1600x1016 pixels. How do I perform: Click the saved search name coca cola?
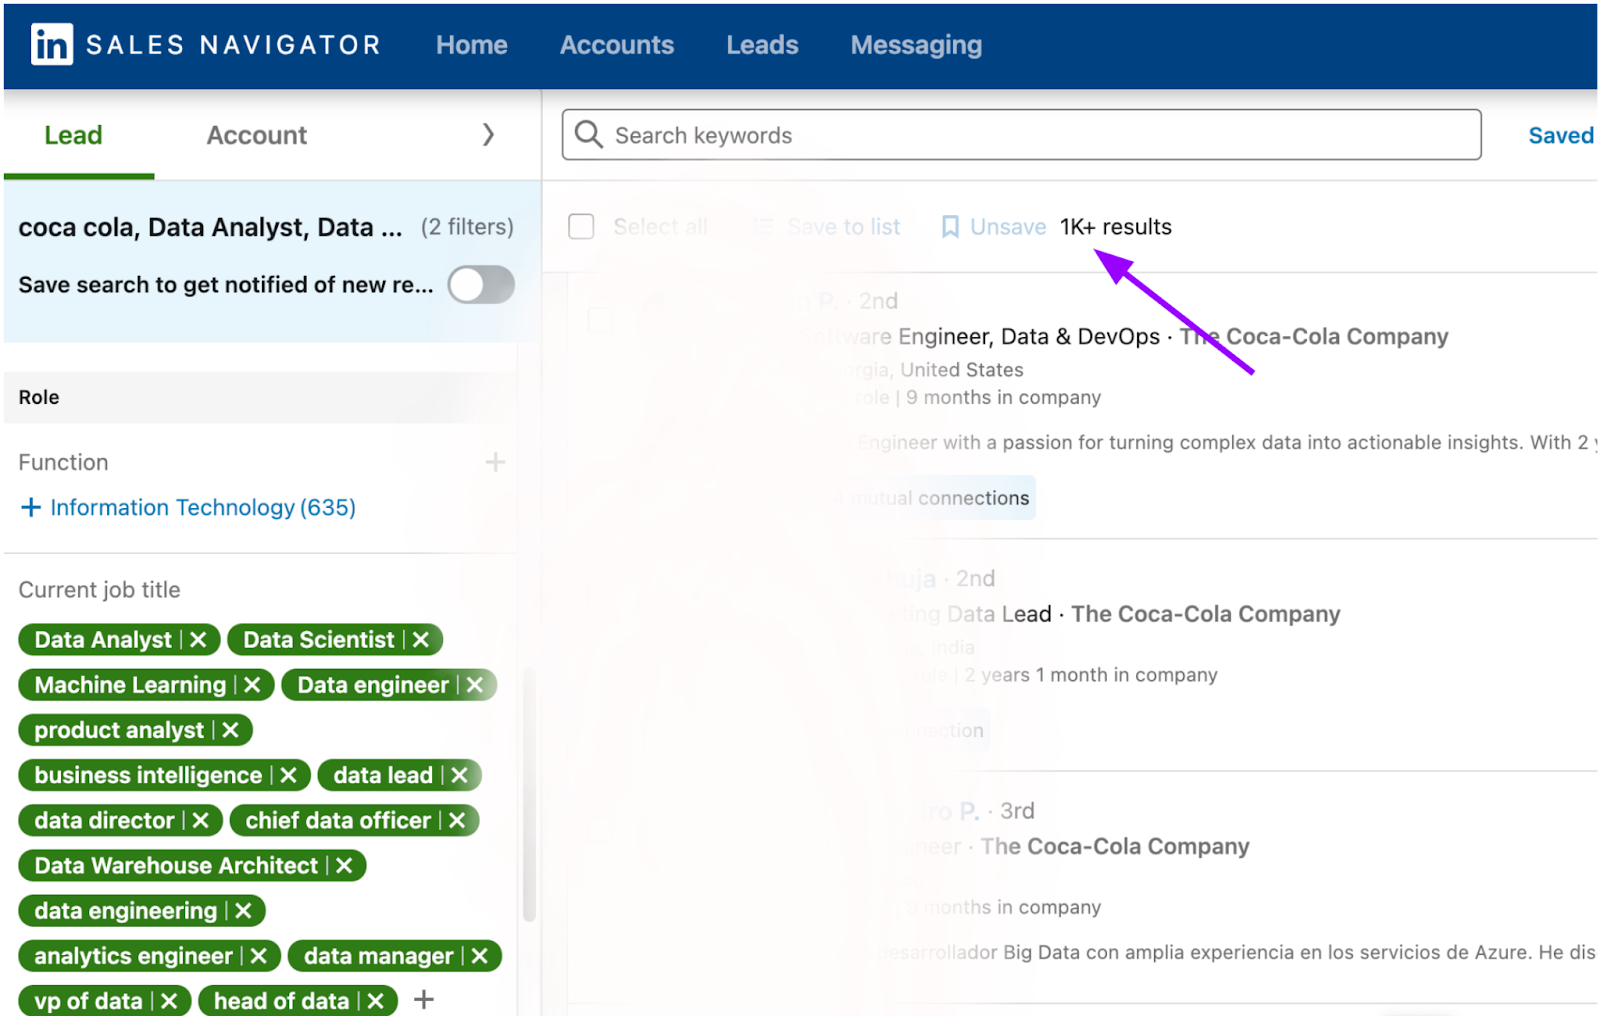[210, 228]
